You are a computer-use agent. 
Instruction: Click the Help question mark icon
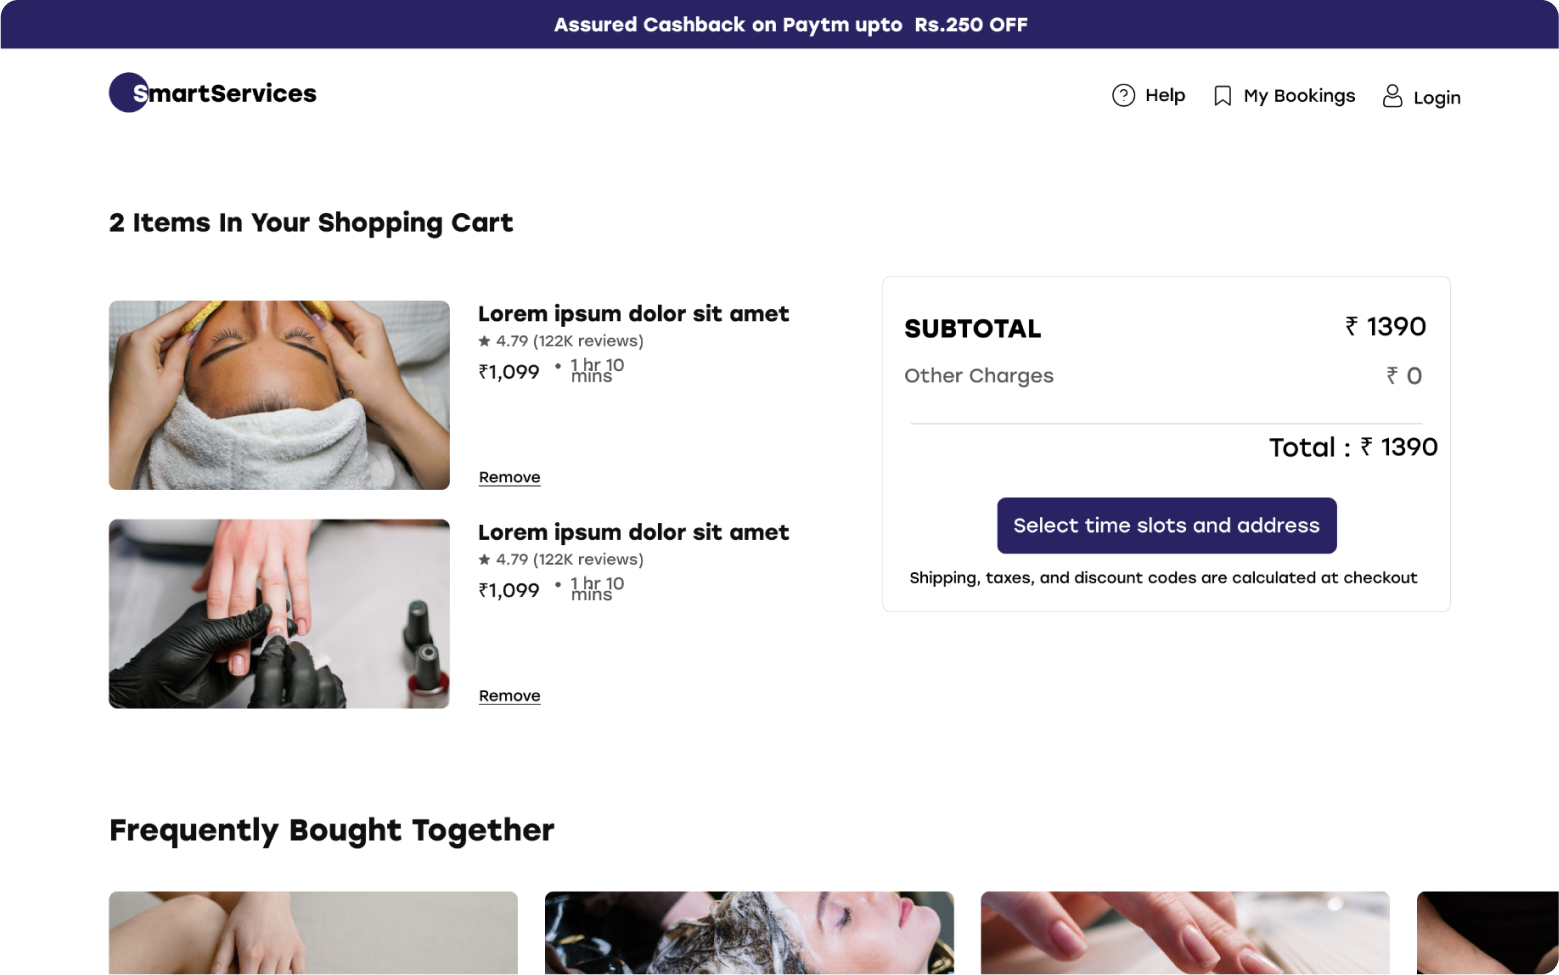tap(1123, 95)
